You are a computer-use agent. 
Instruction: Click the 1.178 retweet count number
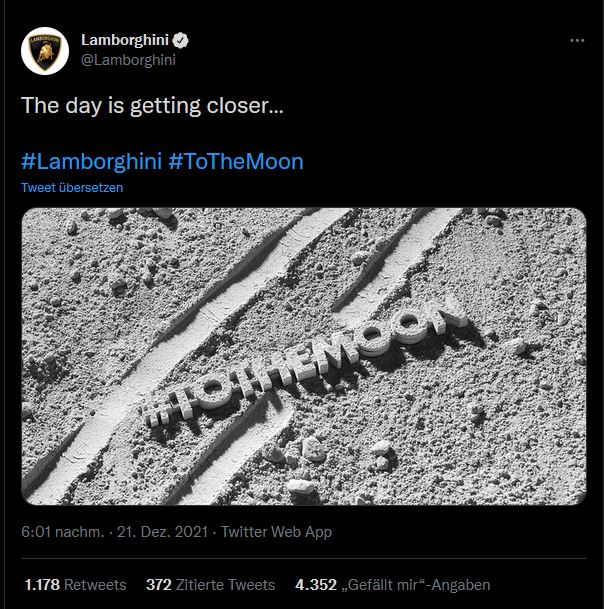click(43, 585)
